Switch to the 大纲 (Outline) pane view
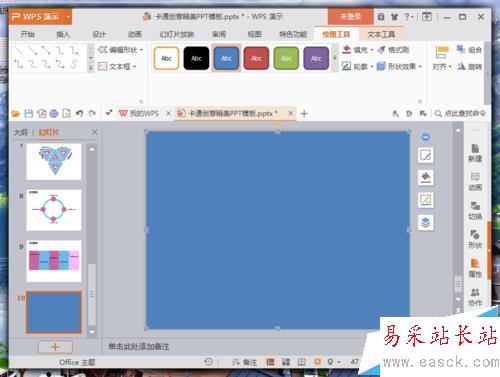Screen dimensions: 500x377 pos(21,132)
